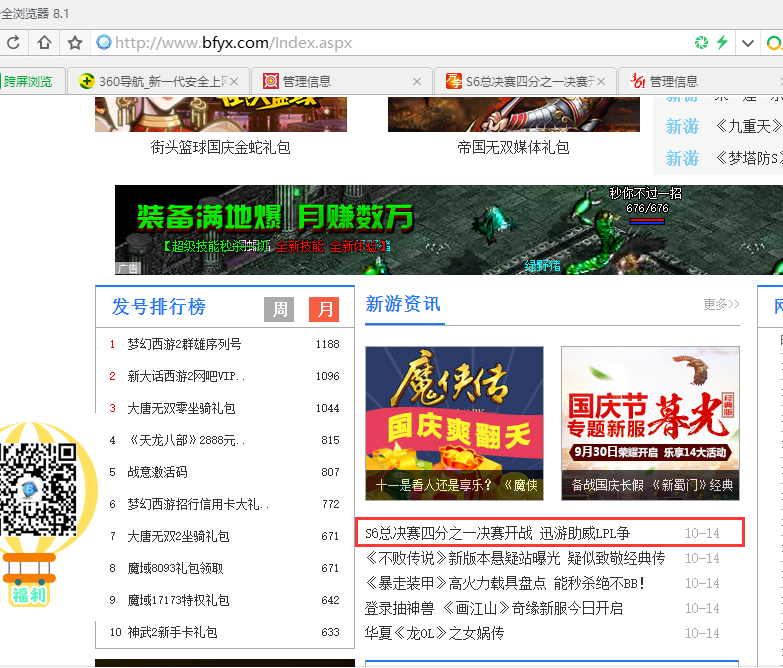Open the 国庆节专题新服 暮光 thumbnail
The width and height of the screenshot is (783, 668).
tap(650, 423)
